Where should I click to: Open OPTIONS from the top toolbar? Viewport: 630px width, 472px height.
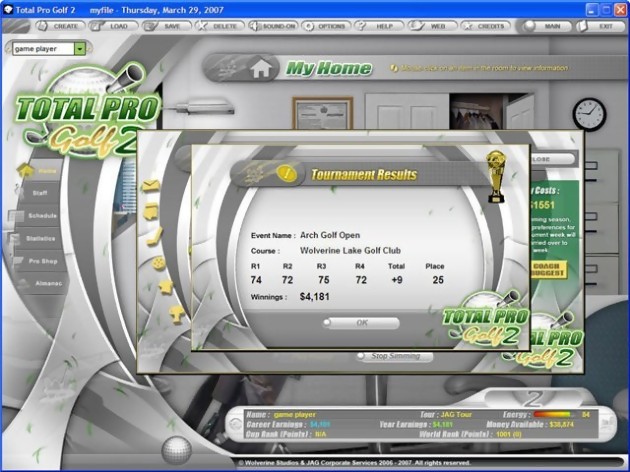click(x=326, y=26)
